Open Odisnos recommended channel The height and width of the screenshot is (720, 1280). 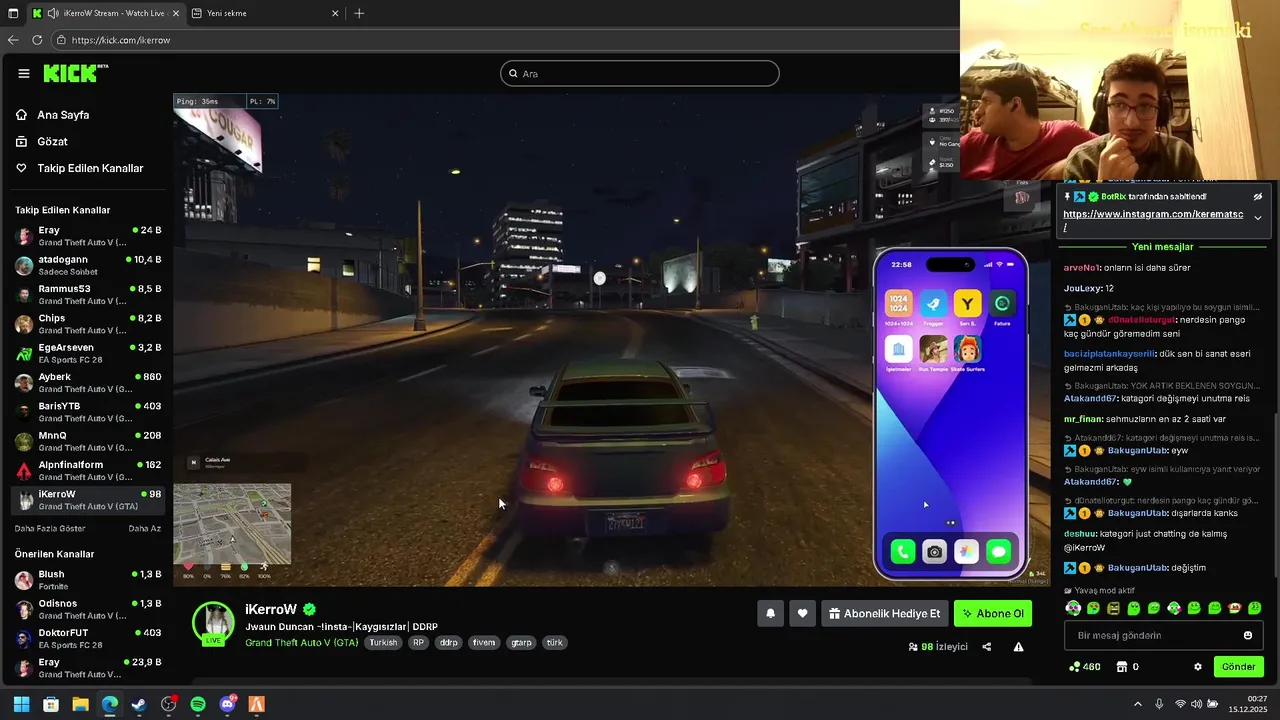[x=88, y=609]
